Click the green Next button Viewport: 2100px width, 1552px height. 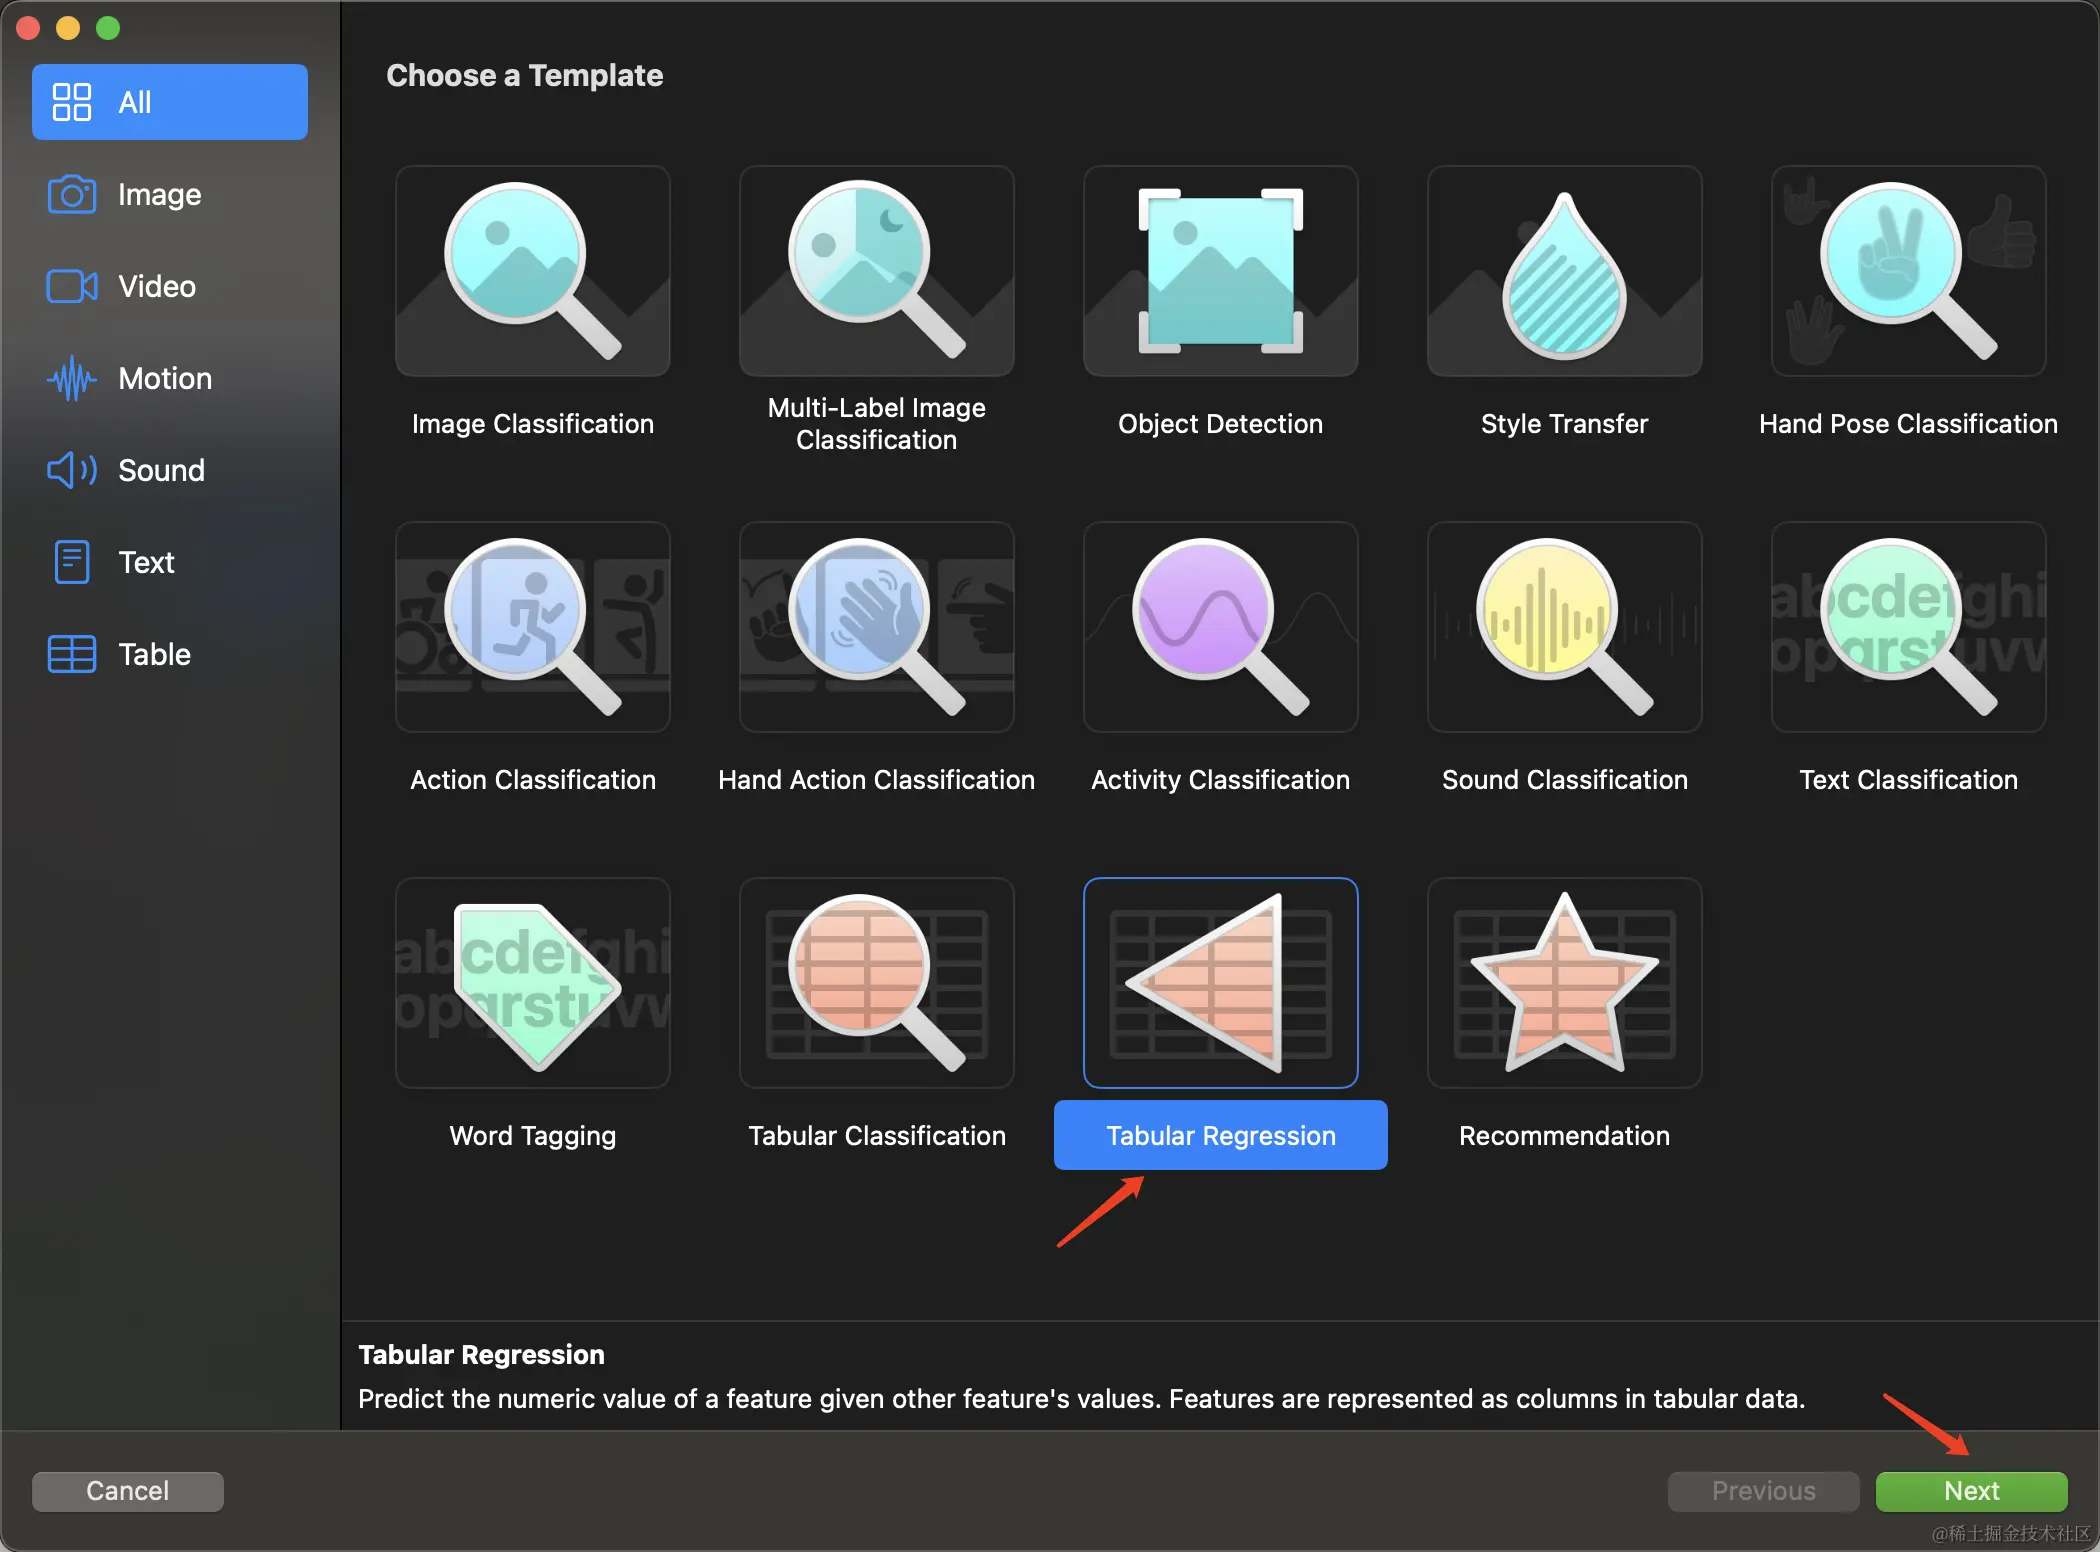pyautogui.click(x=1970, y=1490)
